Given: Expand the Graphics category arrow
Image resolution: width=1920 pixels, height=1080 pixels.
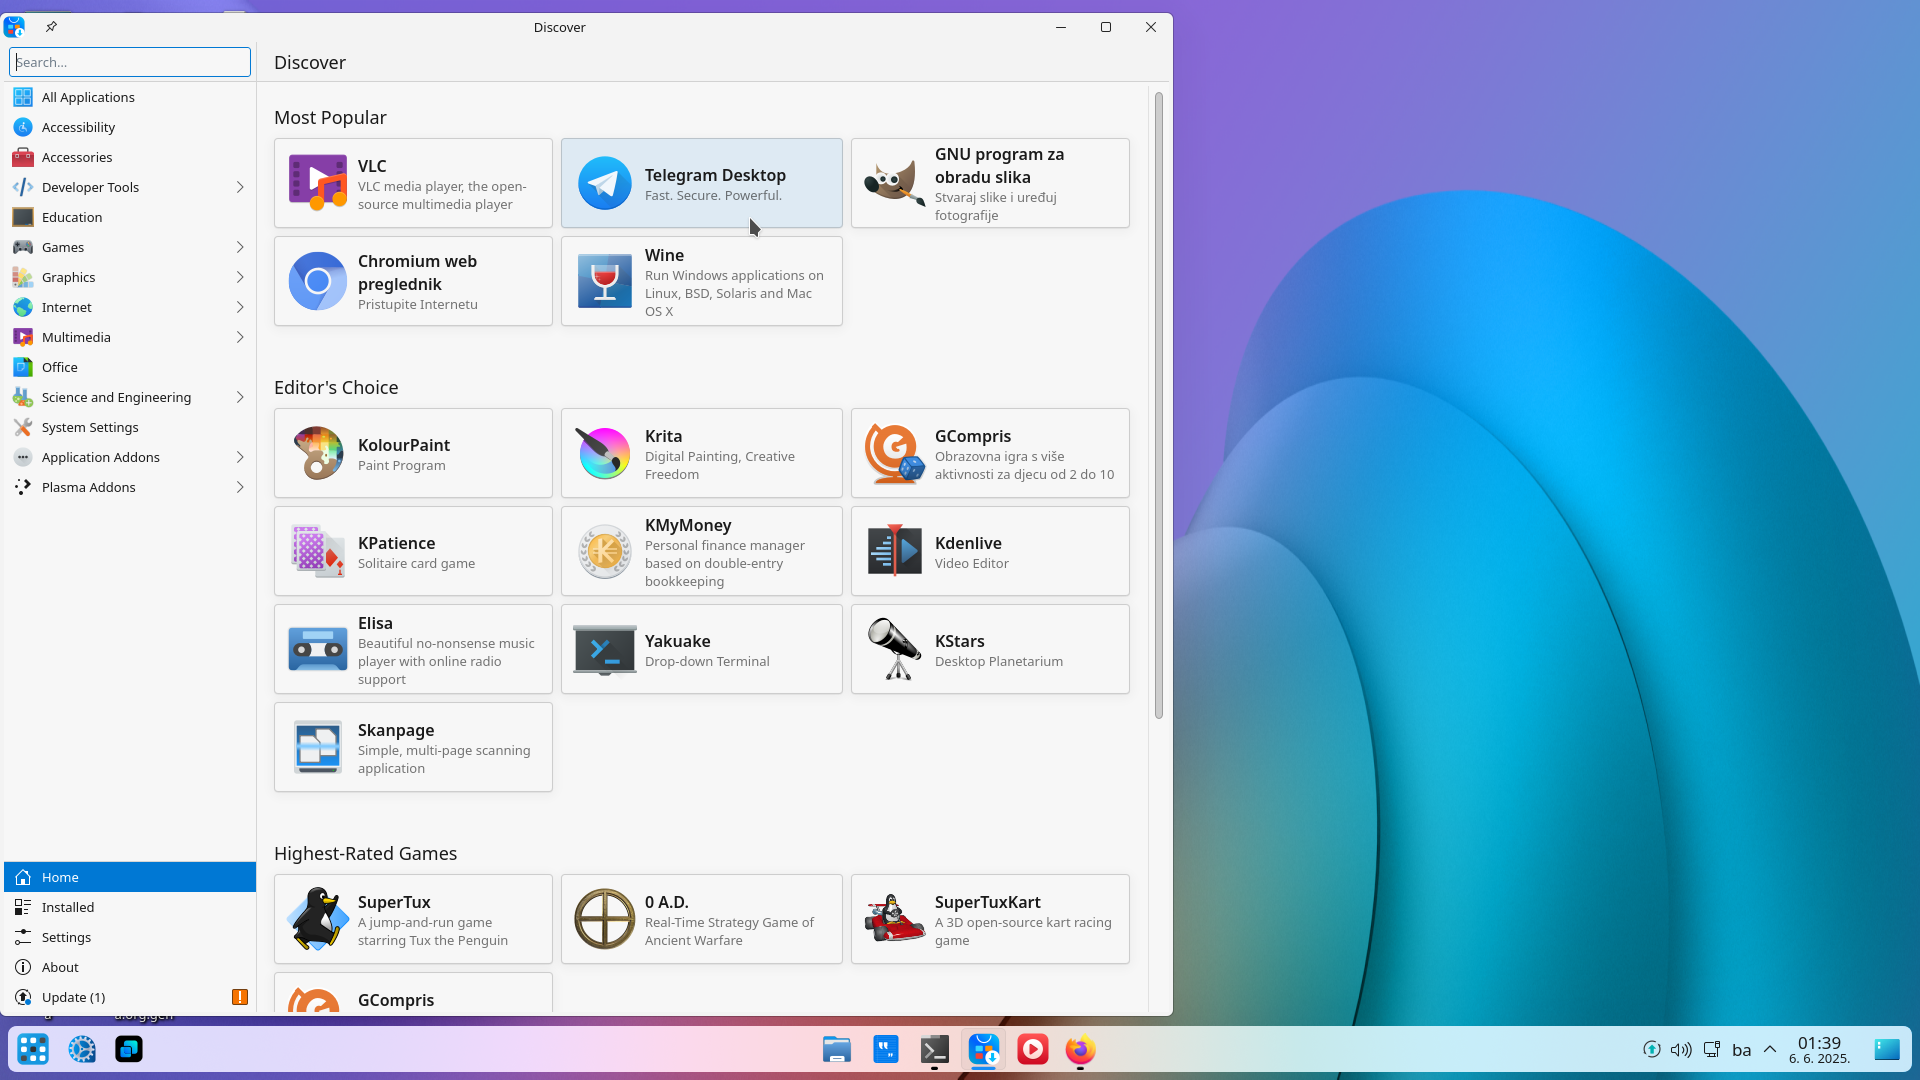Looking at the screenshot, I should (x=240, y=277).
